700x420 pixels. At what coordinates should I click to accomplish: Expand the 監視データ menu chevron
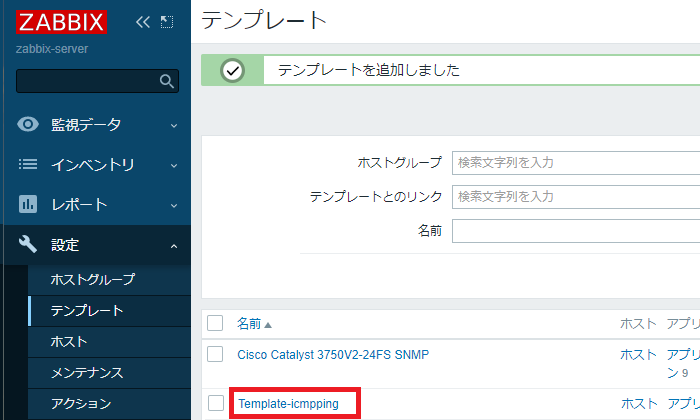pos(174,125)
